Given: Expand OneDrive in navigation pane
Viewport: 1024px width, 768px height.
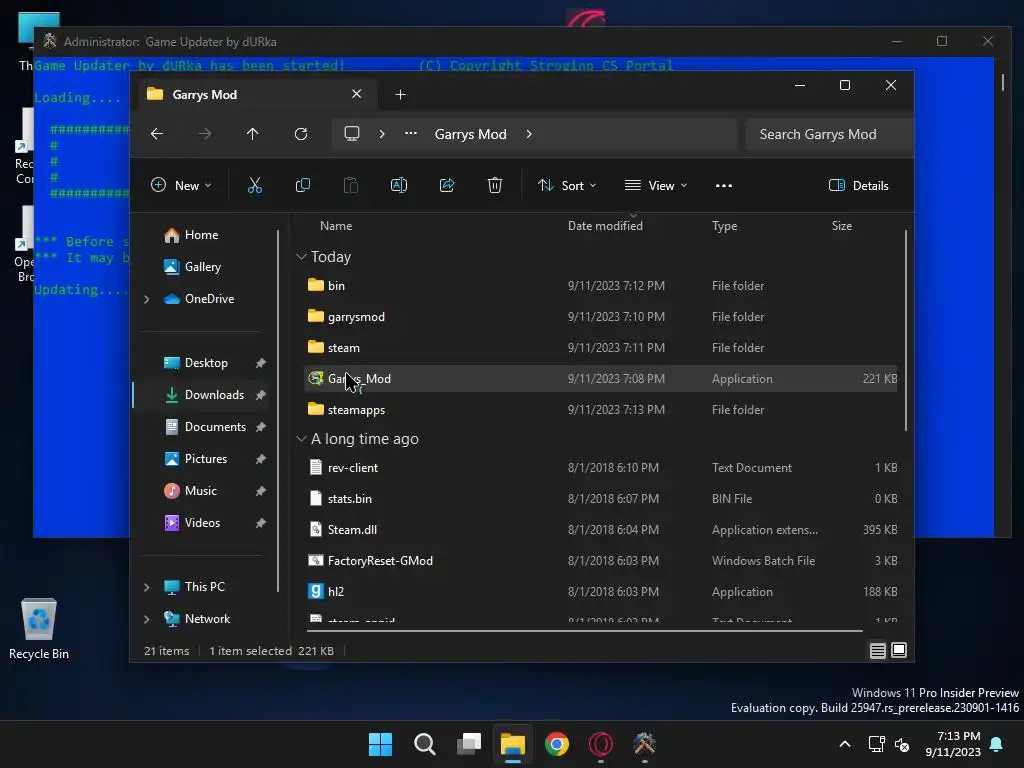Looking at the screenshot, I should point(146,299).
